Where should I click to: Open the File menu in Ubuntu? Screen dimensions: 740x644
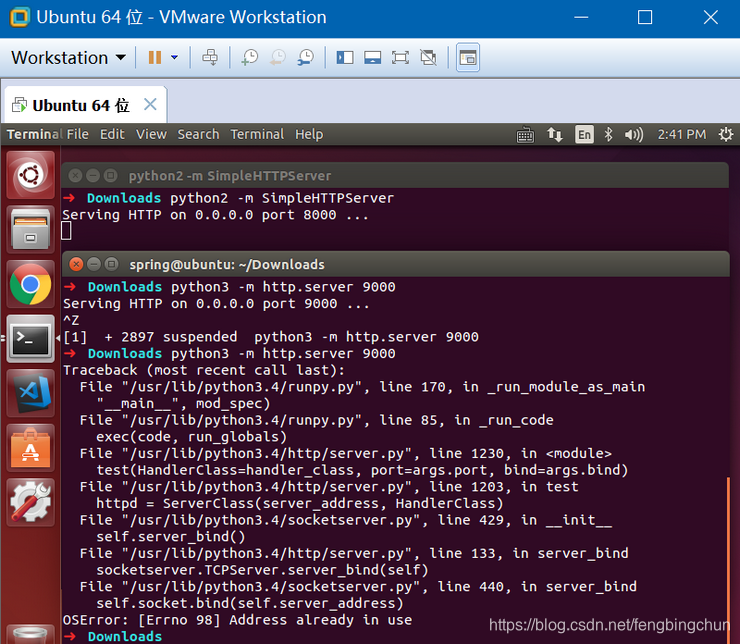pyautogui.click(x=77, y=134)
